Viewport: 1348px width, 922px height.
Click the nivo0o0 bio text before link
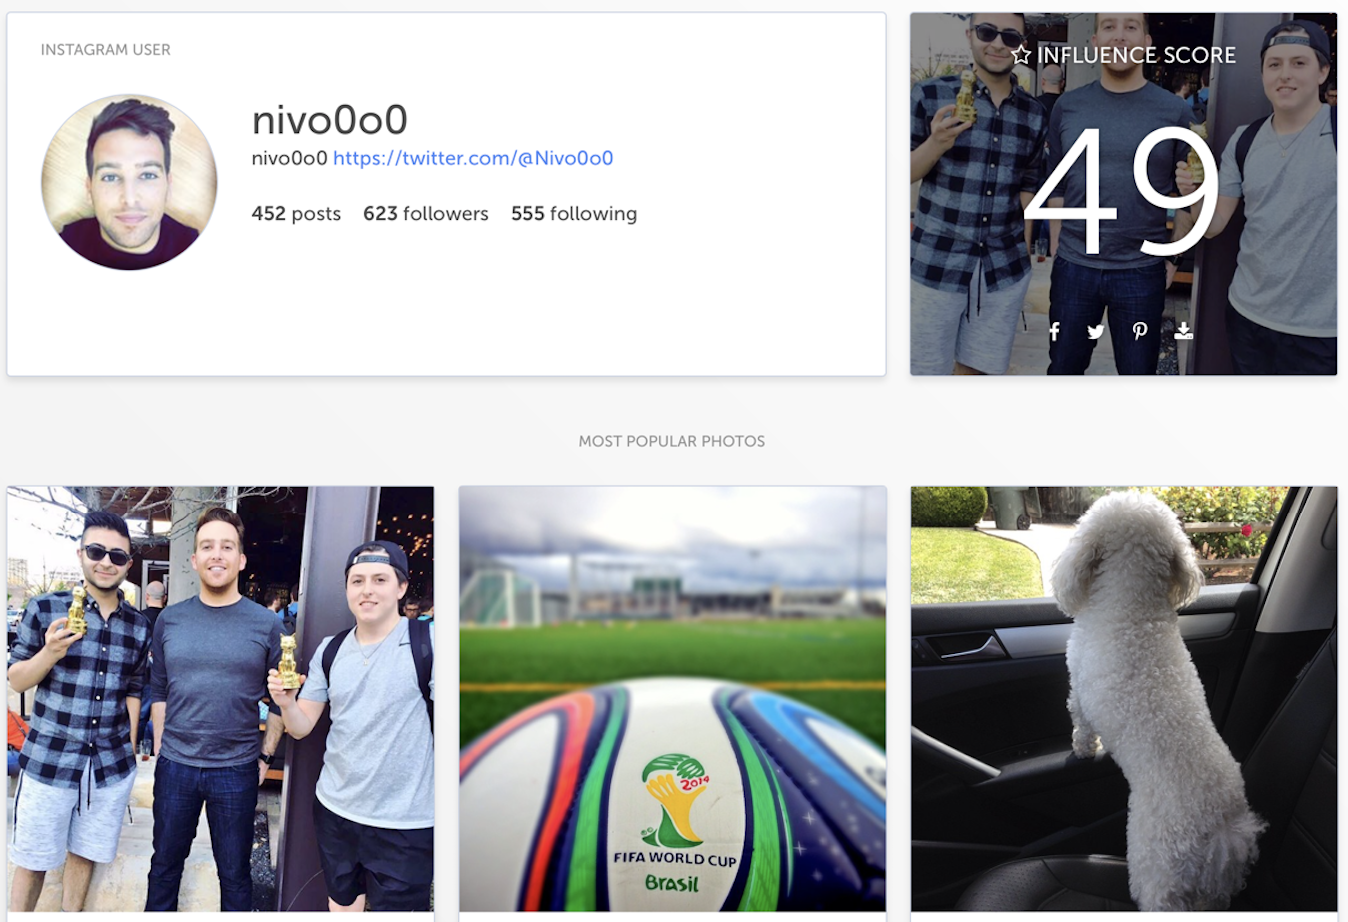pyautogui.click(x=290, y=158)
